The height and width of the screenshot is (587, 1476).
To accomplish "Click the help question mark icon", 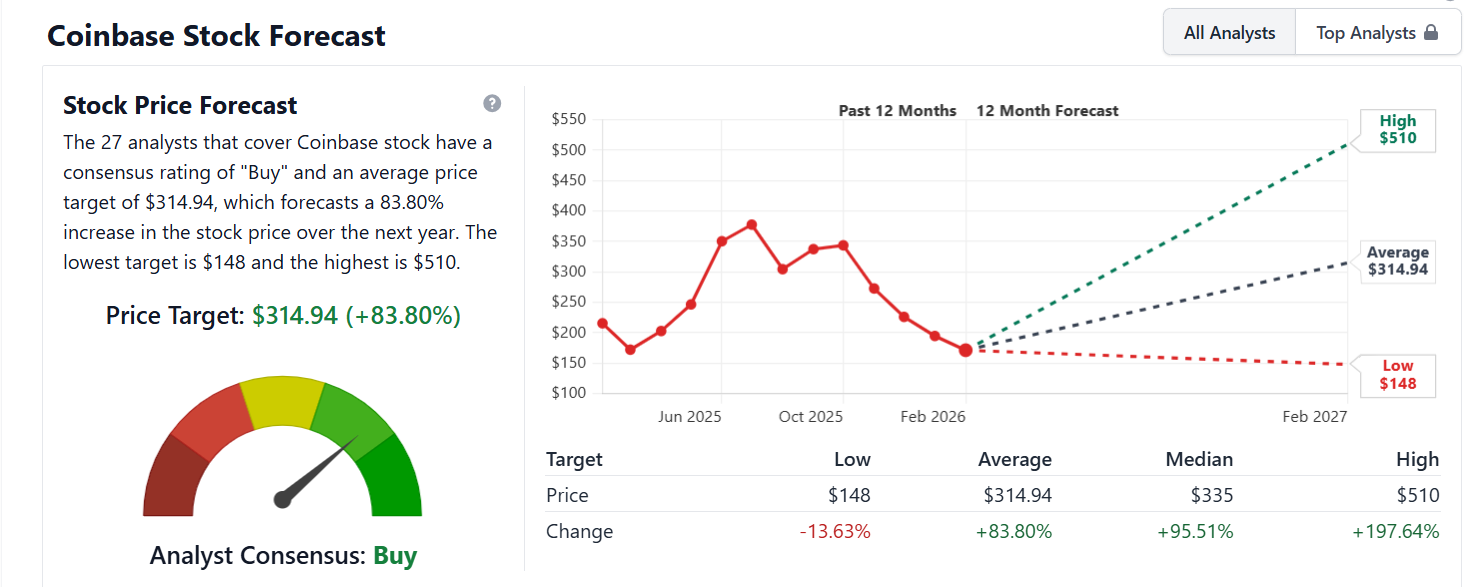I will (492, 104).
